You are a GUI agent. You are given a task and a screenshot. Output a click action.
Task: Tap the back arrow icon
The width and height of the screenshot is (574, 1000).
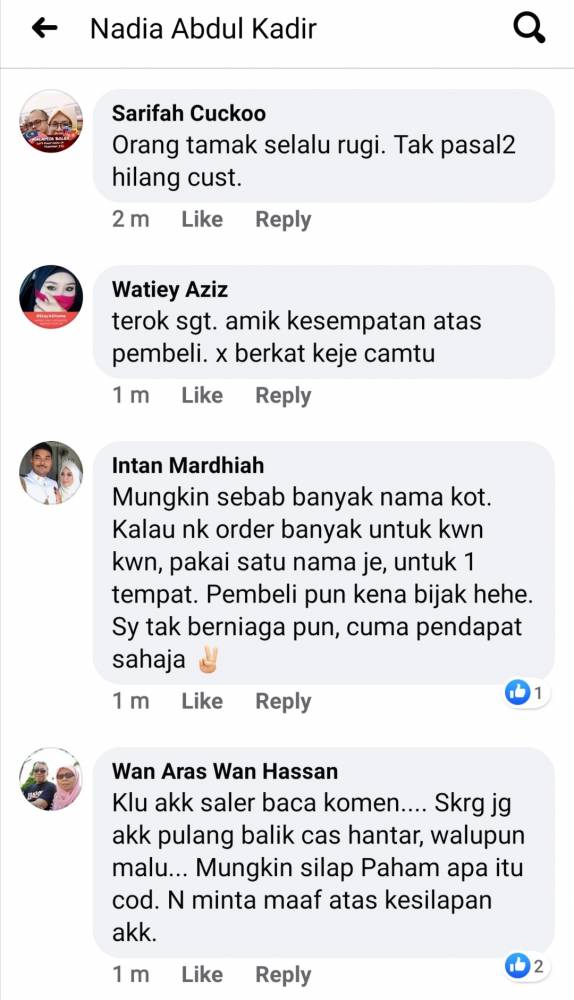[x=45, y=27]
